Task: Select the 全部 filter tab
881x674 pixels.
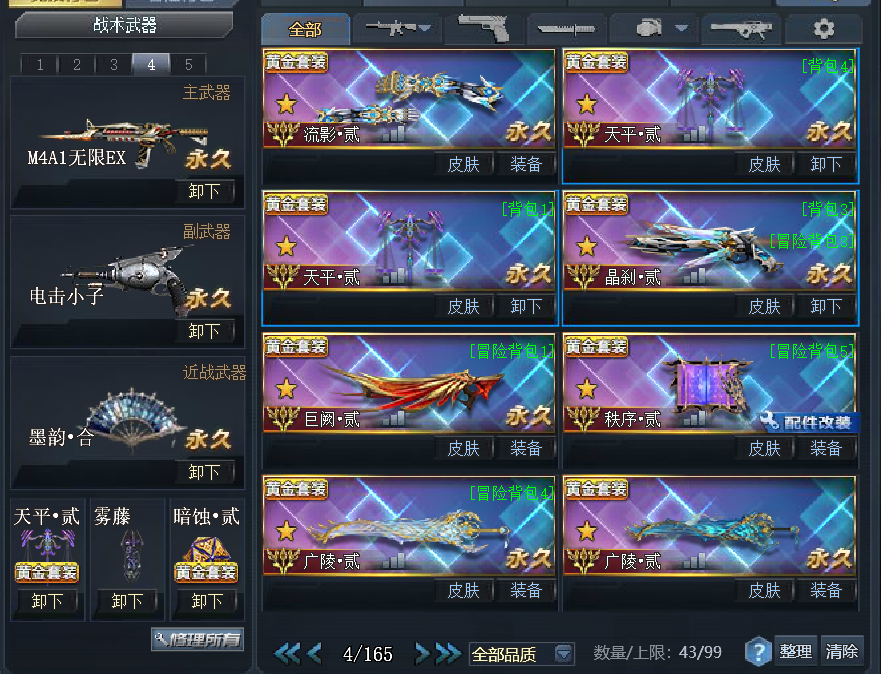Action: coord(305,29)
